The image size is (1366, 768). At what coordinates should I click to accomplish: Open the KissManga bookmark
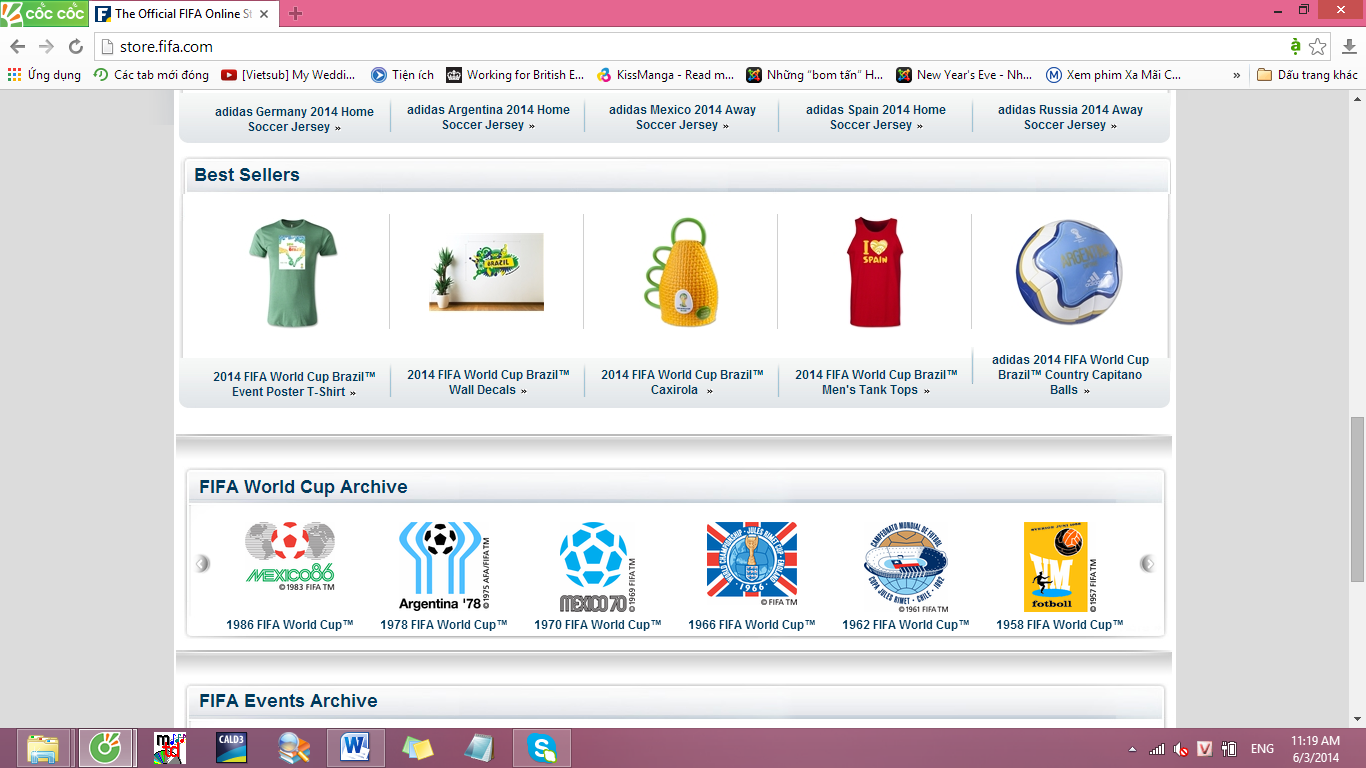click(665, 75)
